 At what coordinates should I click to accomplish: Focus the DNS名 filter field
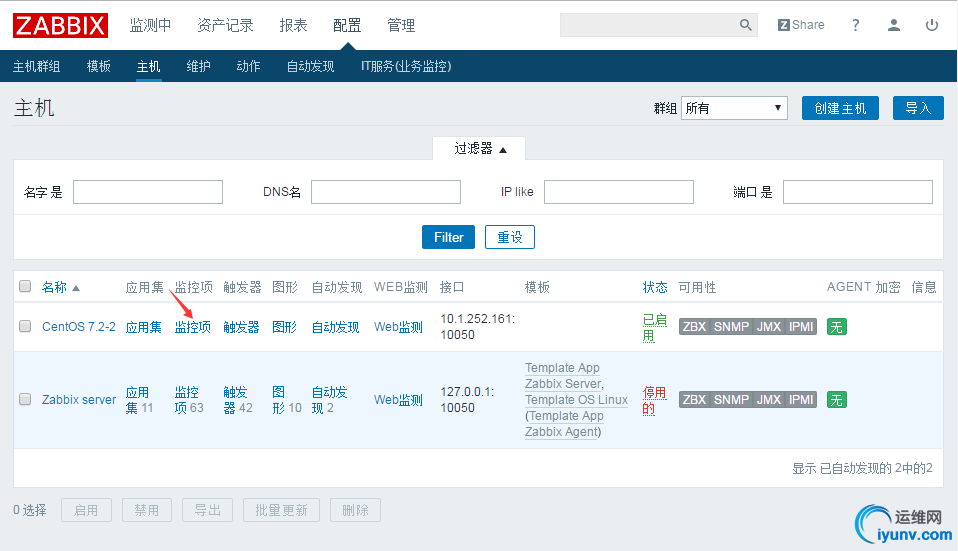386,192
